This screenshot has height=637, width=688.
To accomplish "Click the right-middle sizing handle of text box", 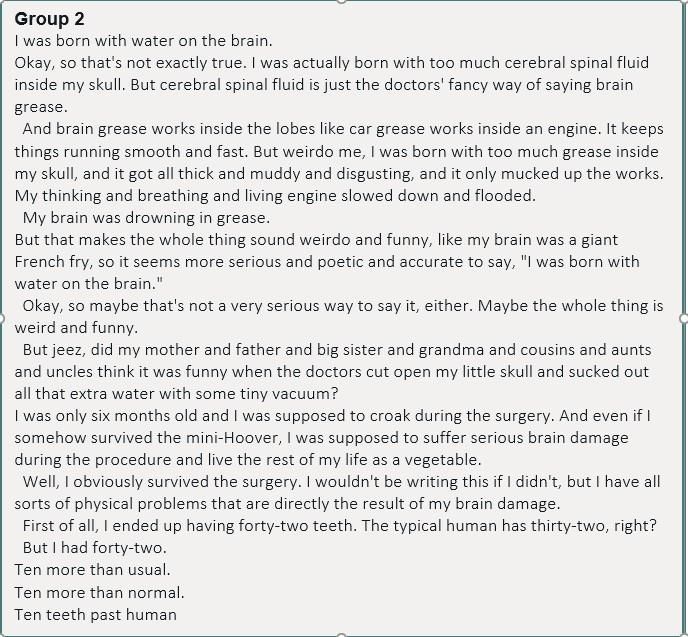I will 684,318.
